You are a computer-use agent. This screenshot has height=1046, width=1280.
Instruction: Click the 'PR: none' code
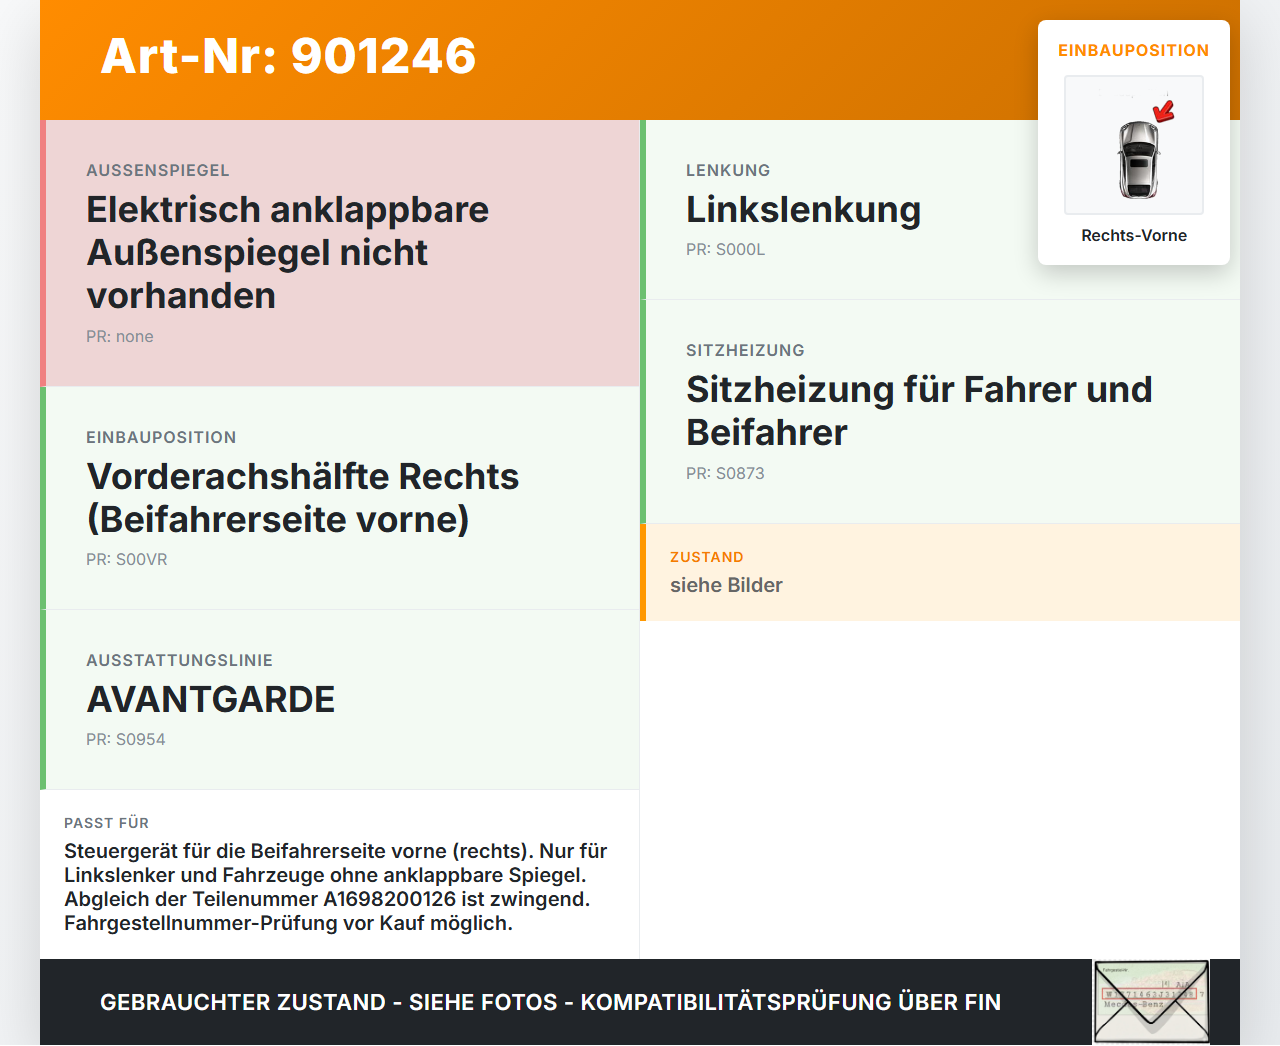[x=120, y=337]
